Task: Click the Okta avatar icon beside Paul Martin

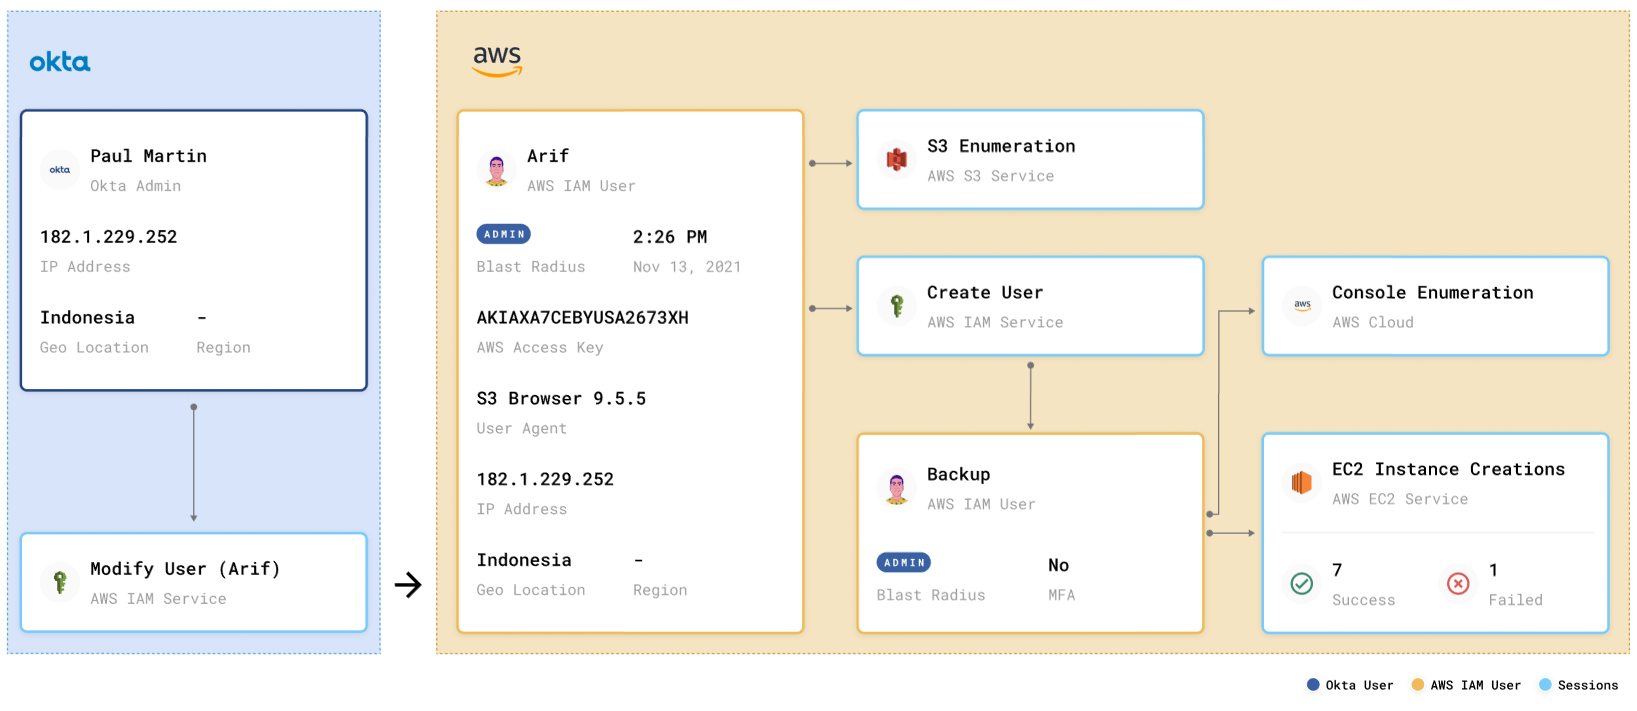Action: [x=60, y=170]
